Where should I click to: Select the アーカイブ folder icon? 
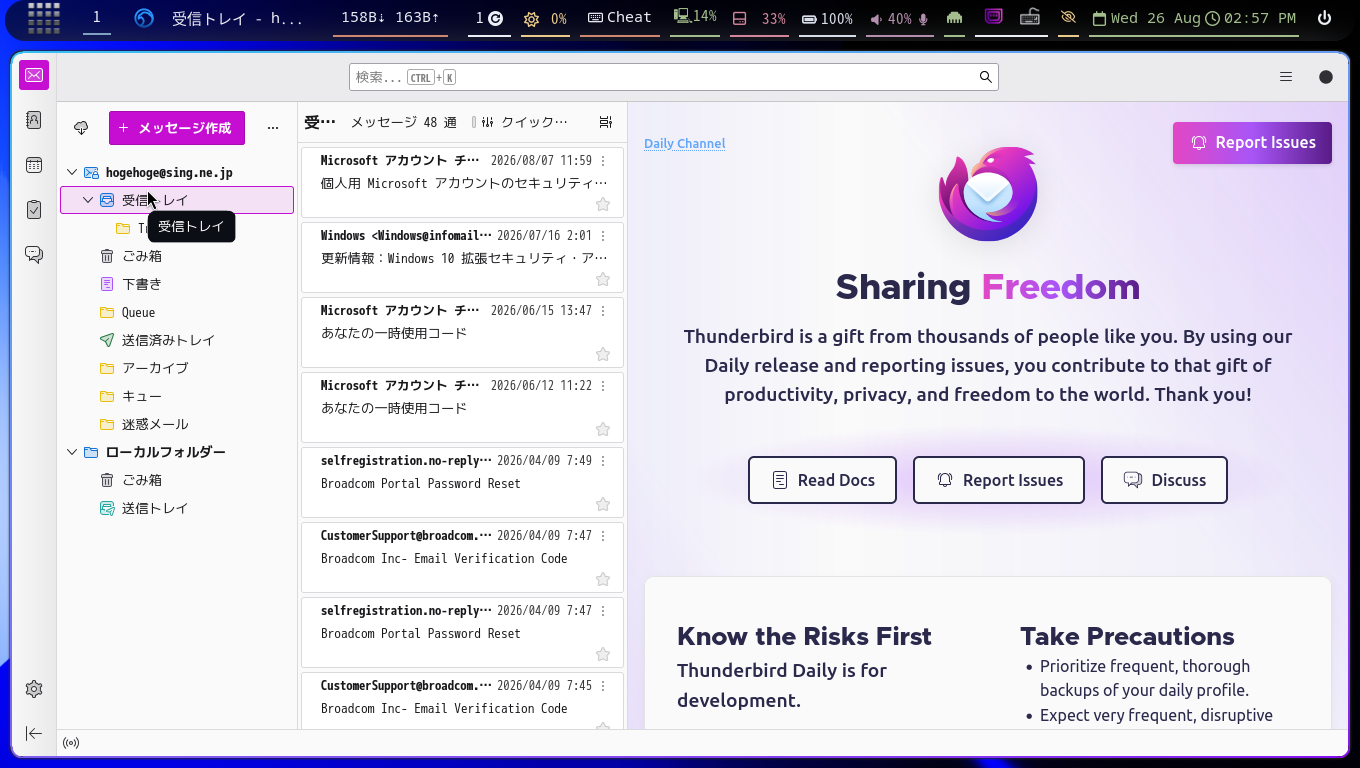point(107,368)
